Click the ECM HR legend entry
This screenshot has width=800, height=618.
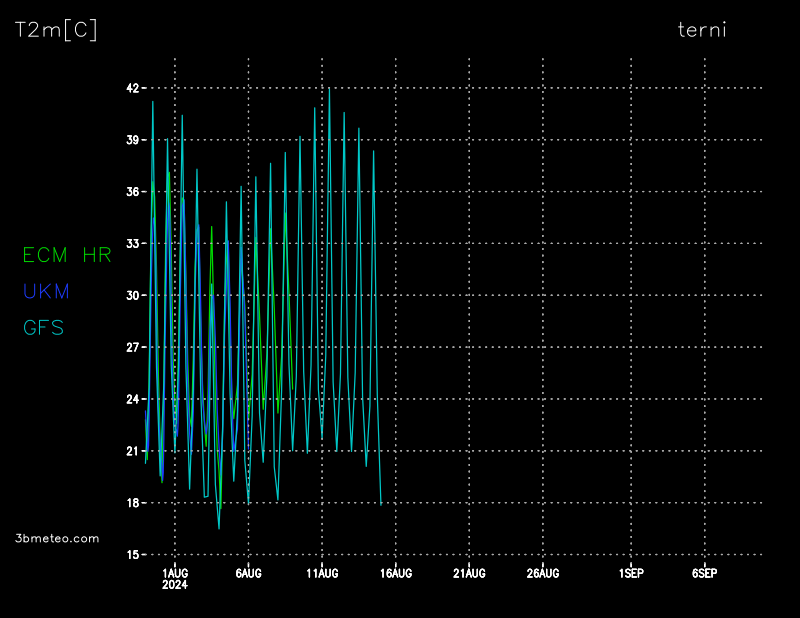[67, 255]
